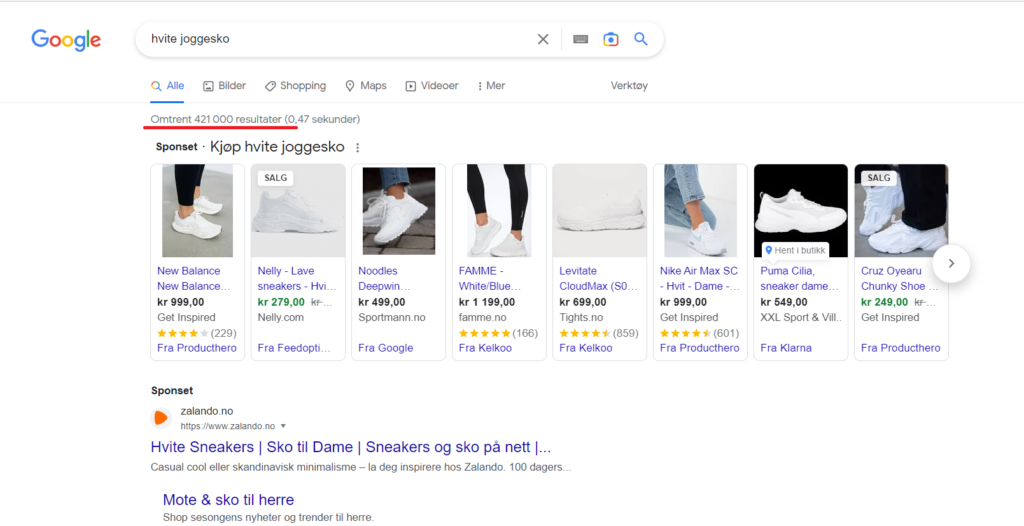The width and height of the screenshot is (1024, 526).
Task: Open the on-screen keyboard icon
Action: (581, 39)
